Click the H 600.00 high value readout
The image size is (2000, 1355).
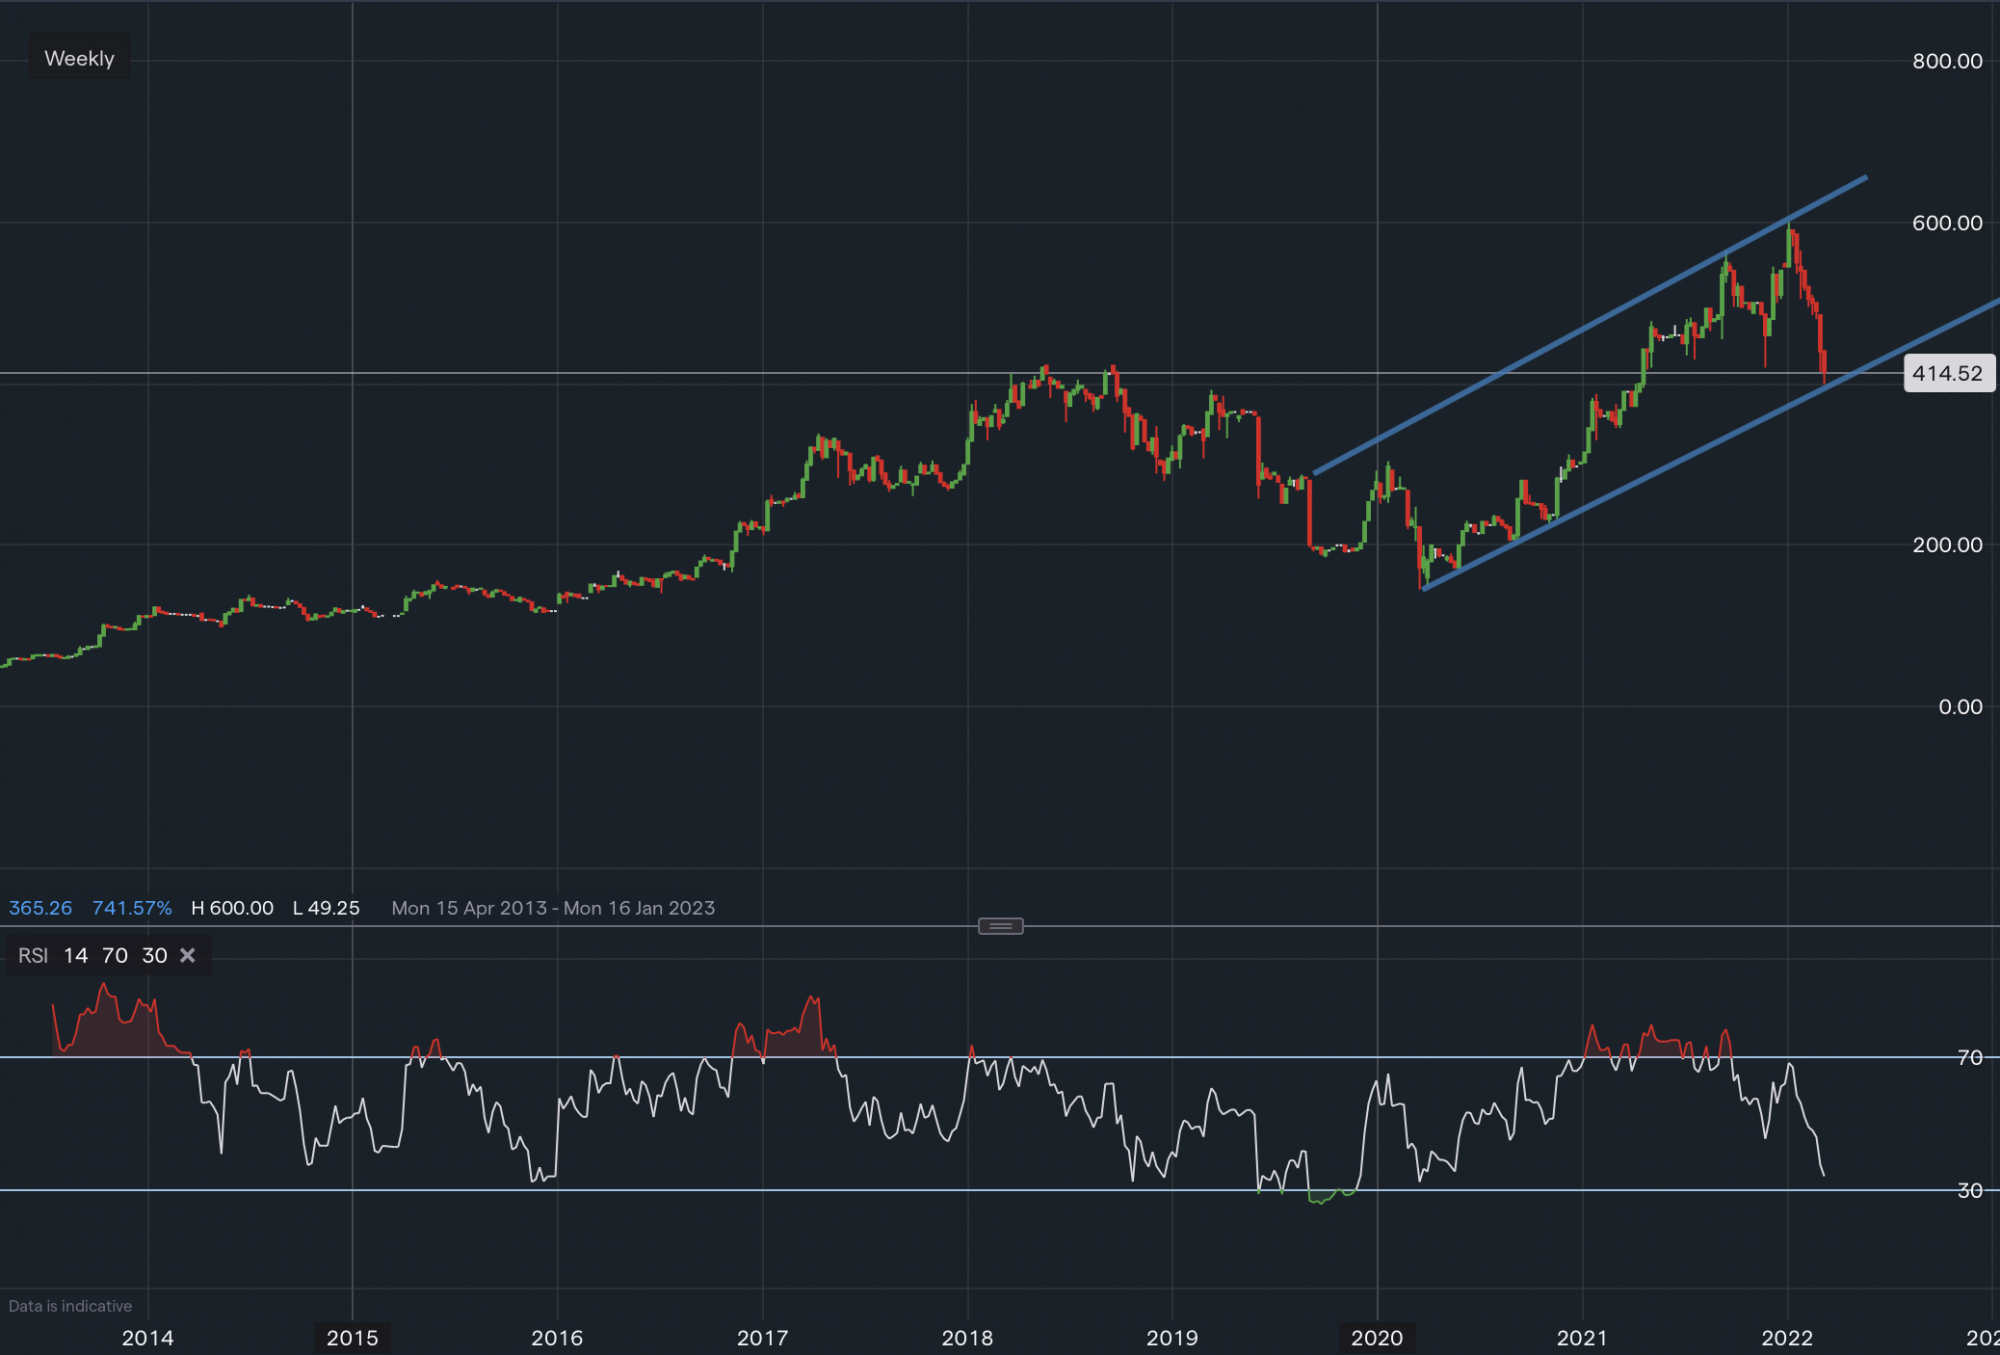[x=232, y=908]
